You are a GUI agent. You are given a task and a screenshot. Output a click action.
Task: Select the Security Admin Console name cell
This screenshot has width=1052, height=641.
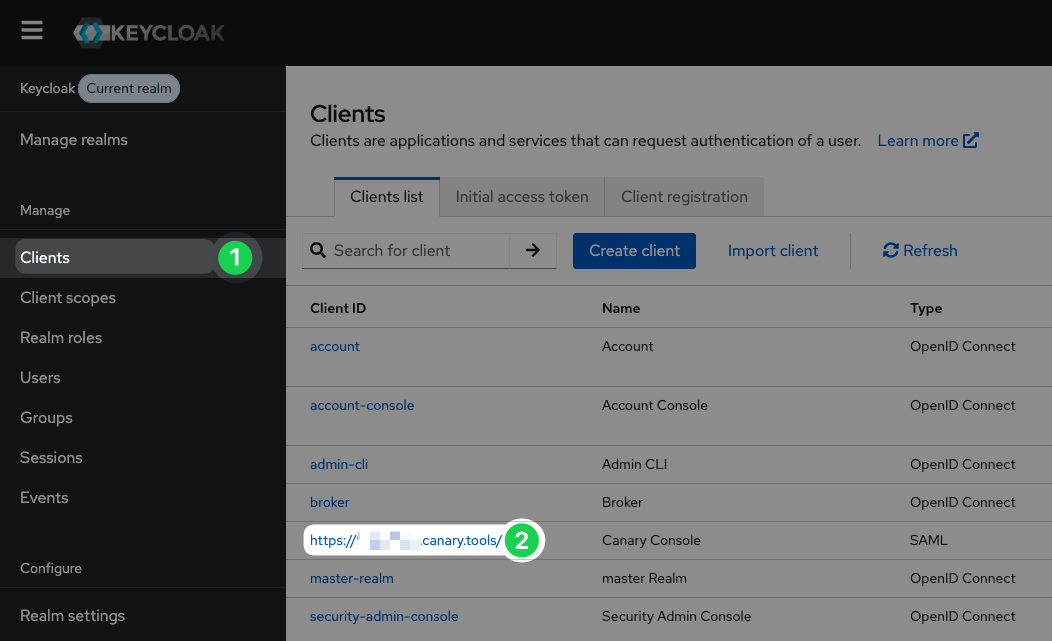(676, 616)
